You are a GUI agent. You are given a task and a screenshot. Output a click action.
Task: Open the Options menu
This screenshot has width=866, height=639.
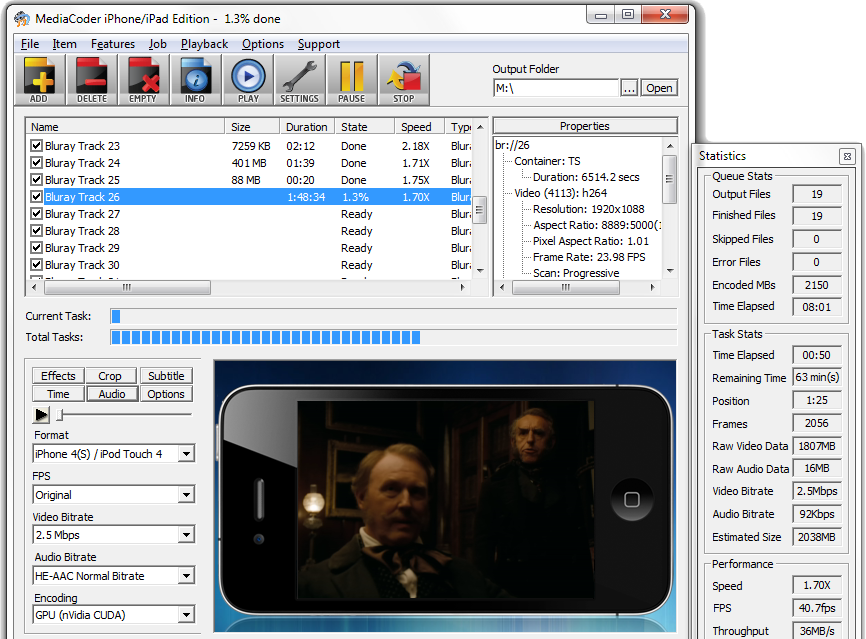pos(263,44)
